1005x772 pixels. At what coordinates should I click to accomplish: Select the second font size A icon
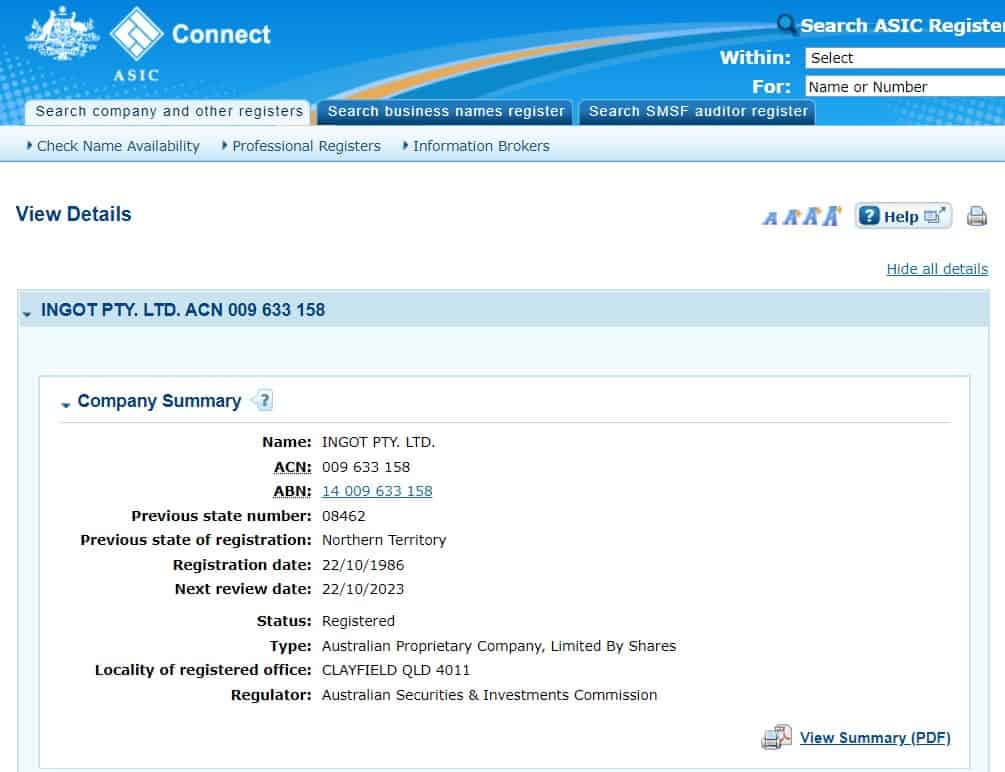tap(793, 217)
